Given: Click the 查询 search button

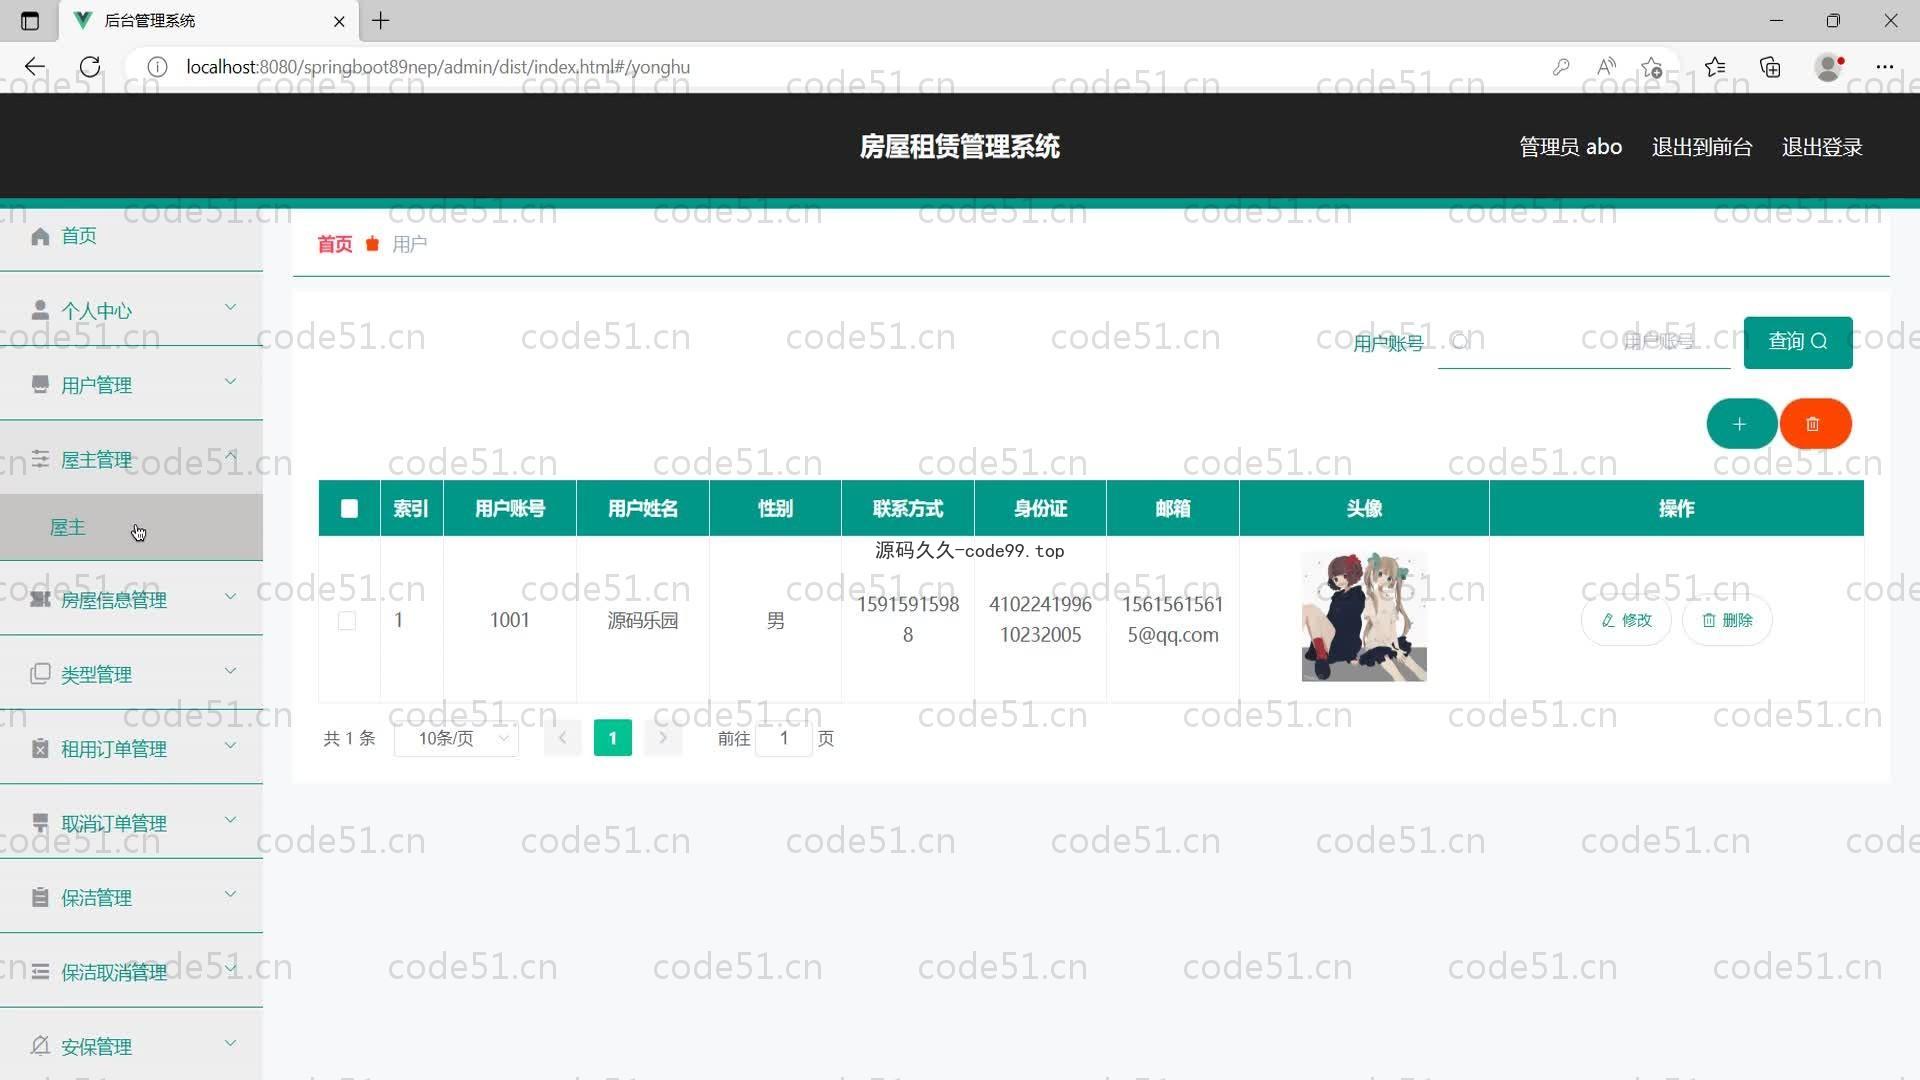Looking at the screenshot, I should coord(1797,342).
